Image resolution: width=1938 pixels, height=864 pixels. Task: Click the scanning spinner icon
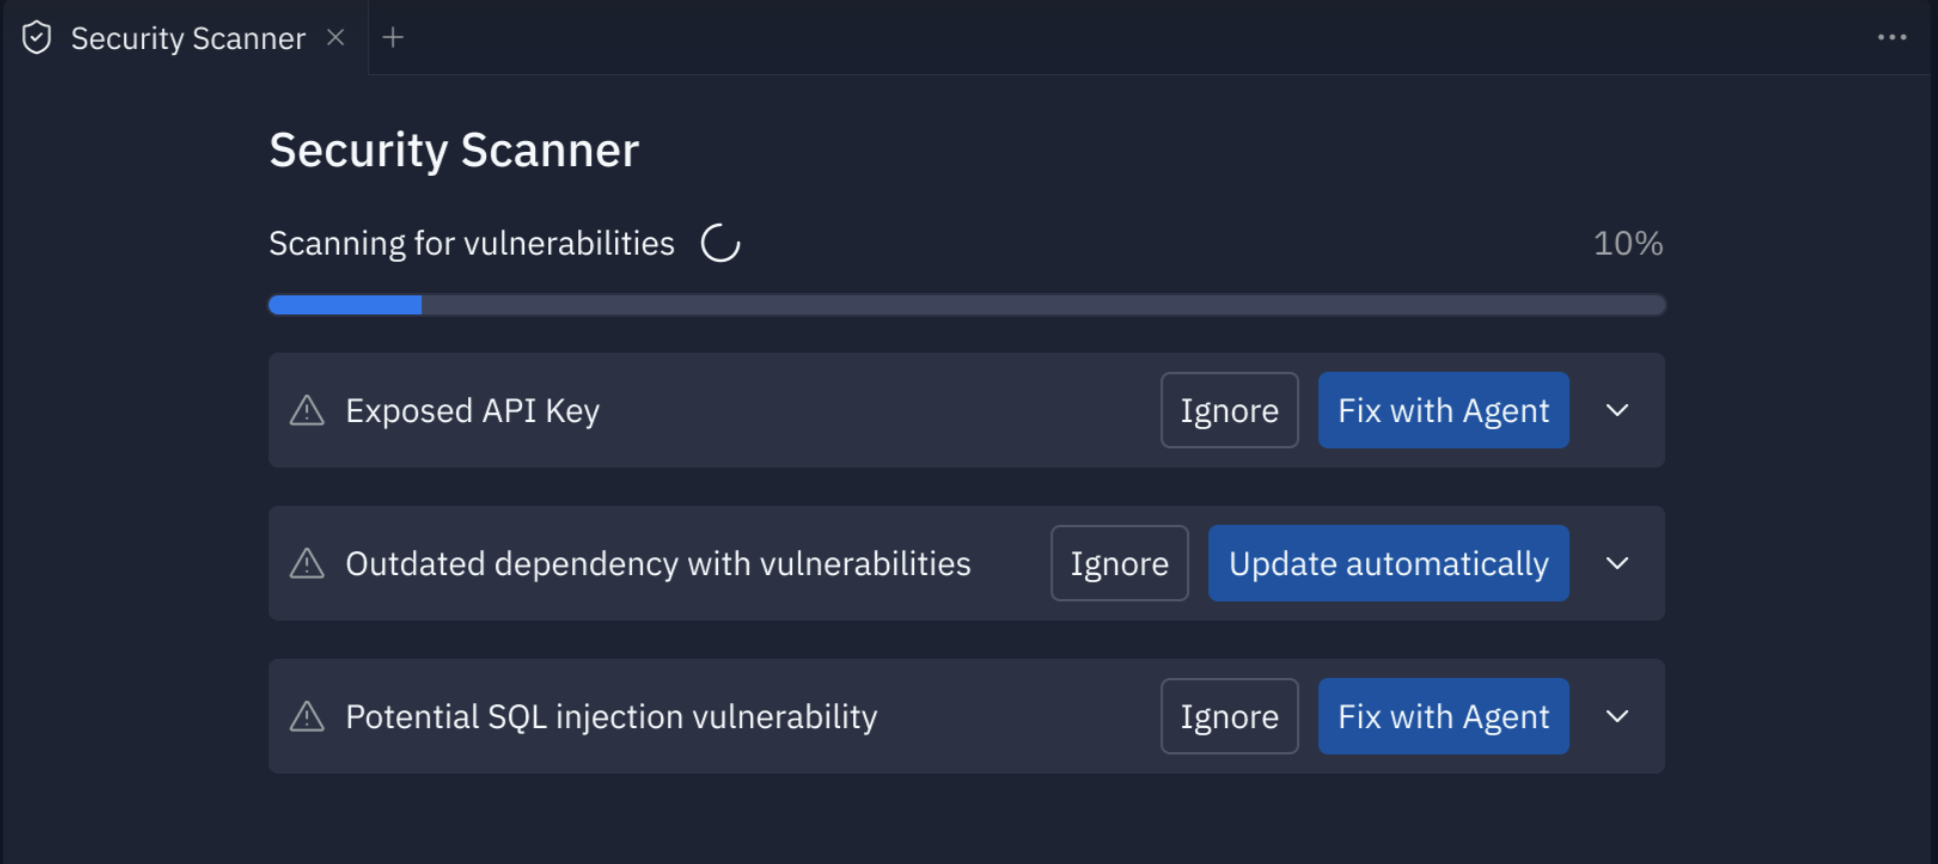720,243
